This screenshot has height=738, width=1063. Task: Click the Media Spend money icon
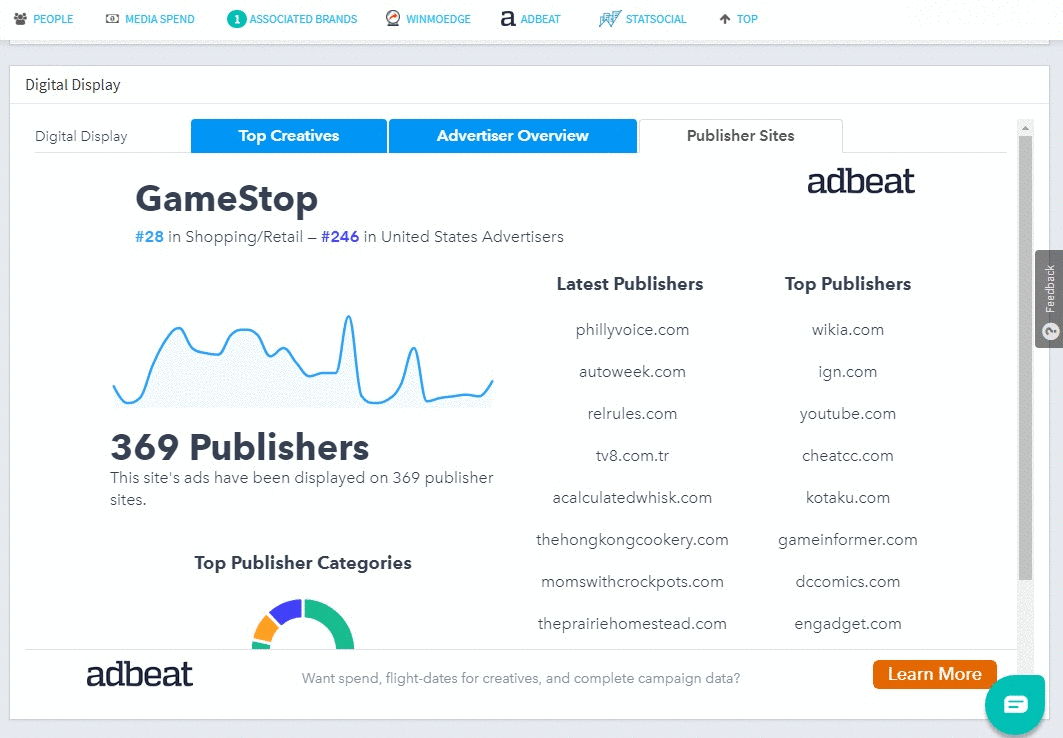(112, 19)
